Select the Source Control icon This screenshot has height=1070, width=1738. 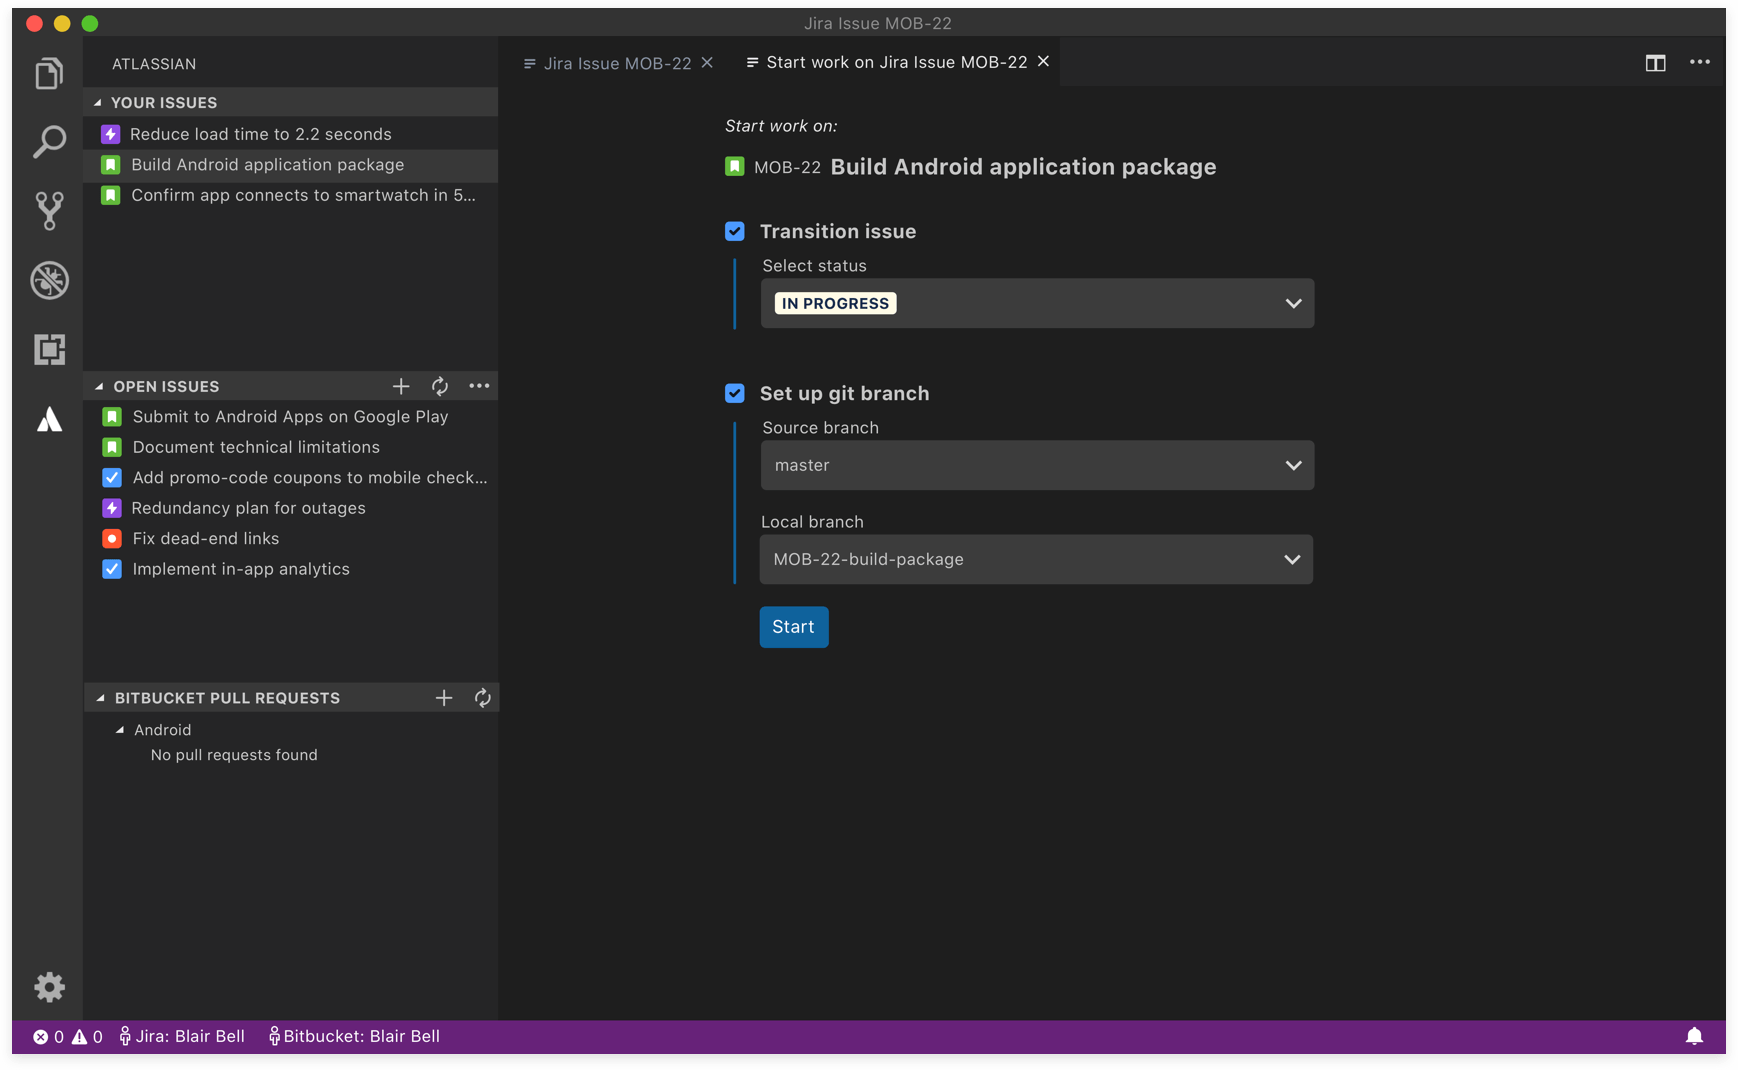pos(48,211)
